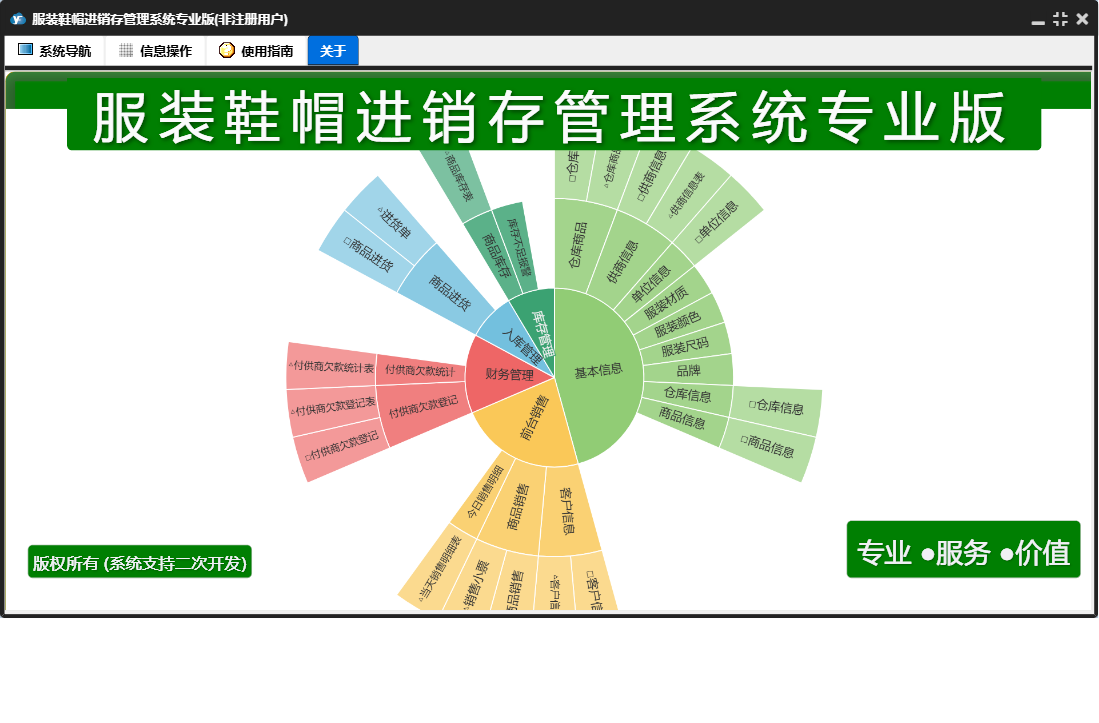The height and width of the screenshot is (723, 1099).
Task: Click the outer 供商信息表 segment
Action: coord(687,196)
